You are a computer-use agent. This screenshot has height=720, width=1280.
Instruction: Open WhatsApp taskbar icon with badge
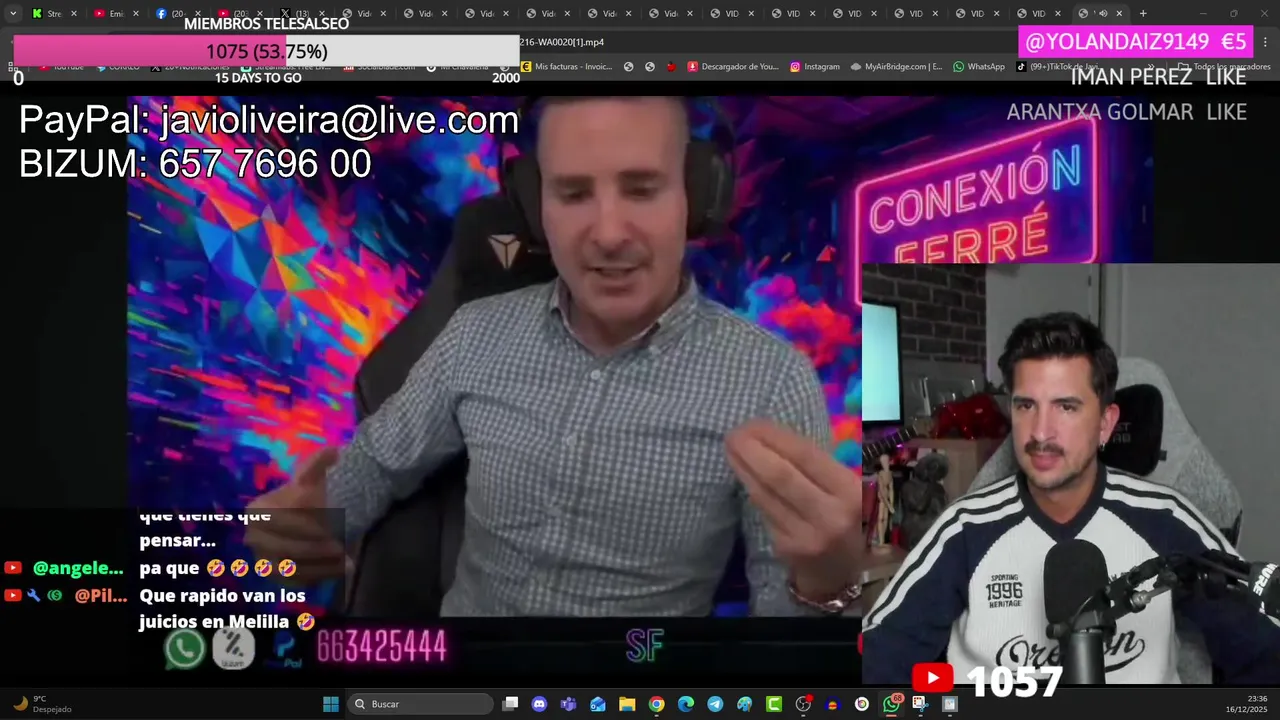tap(891, 704)
